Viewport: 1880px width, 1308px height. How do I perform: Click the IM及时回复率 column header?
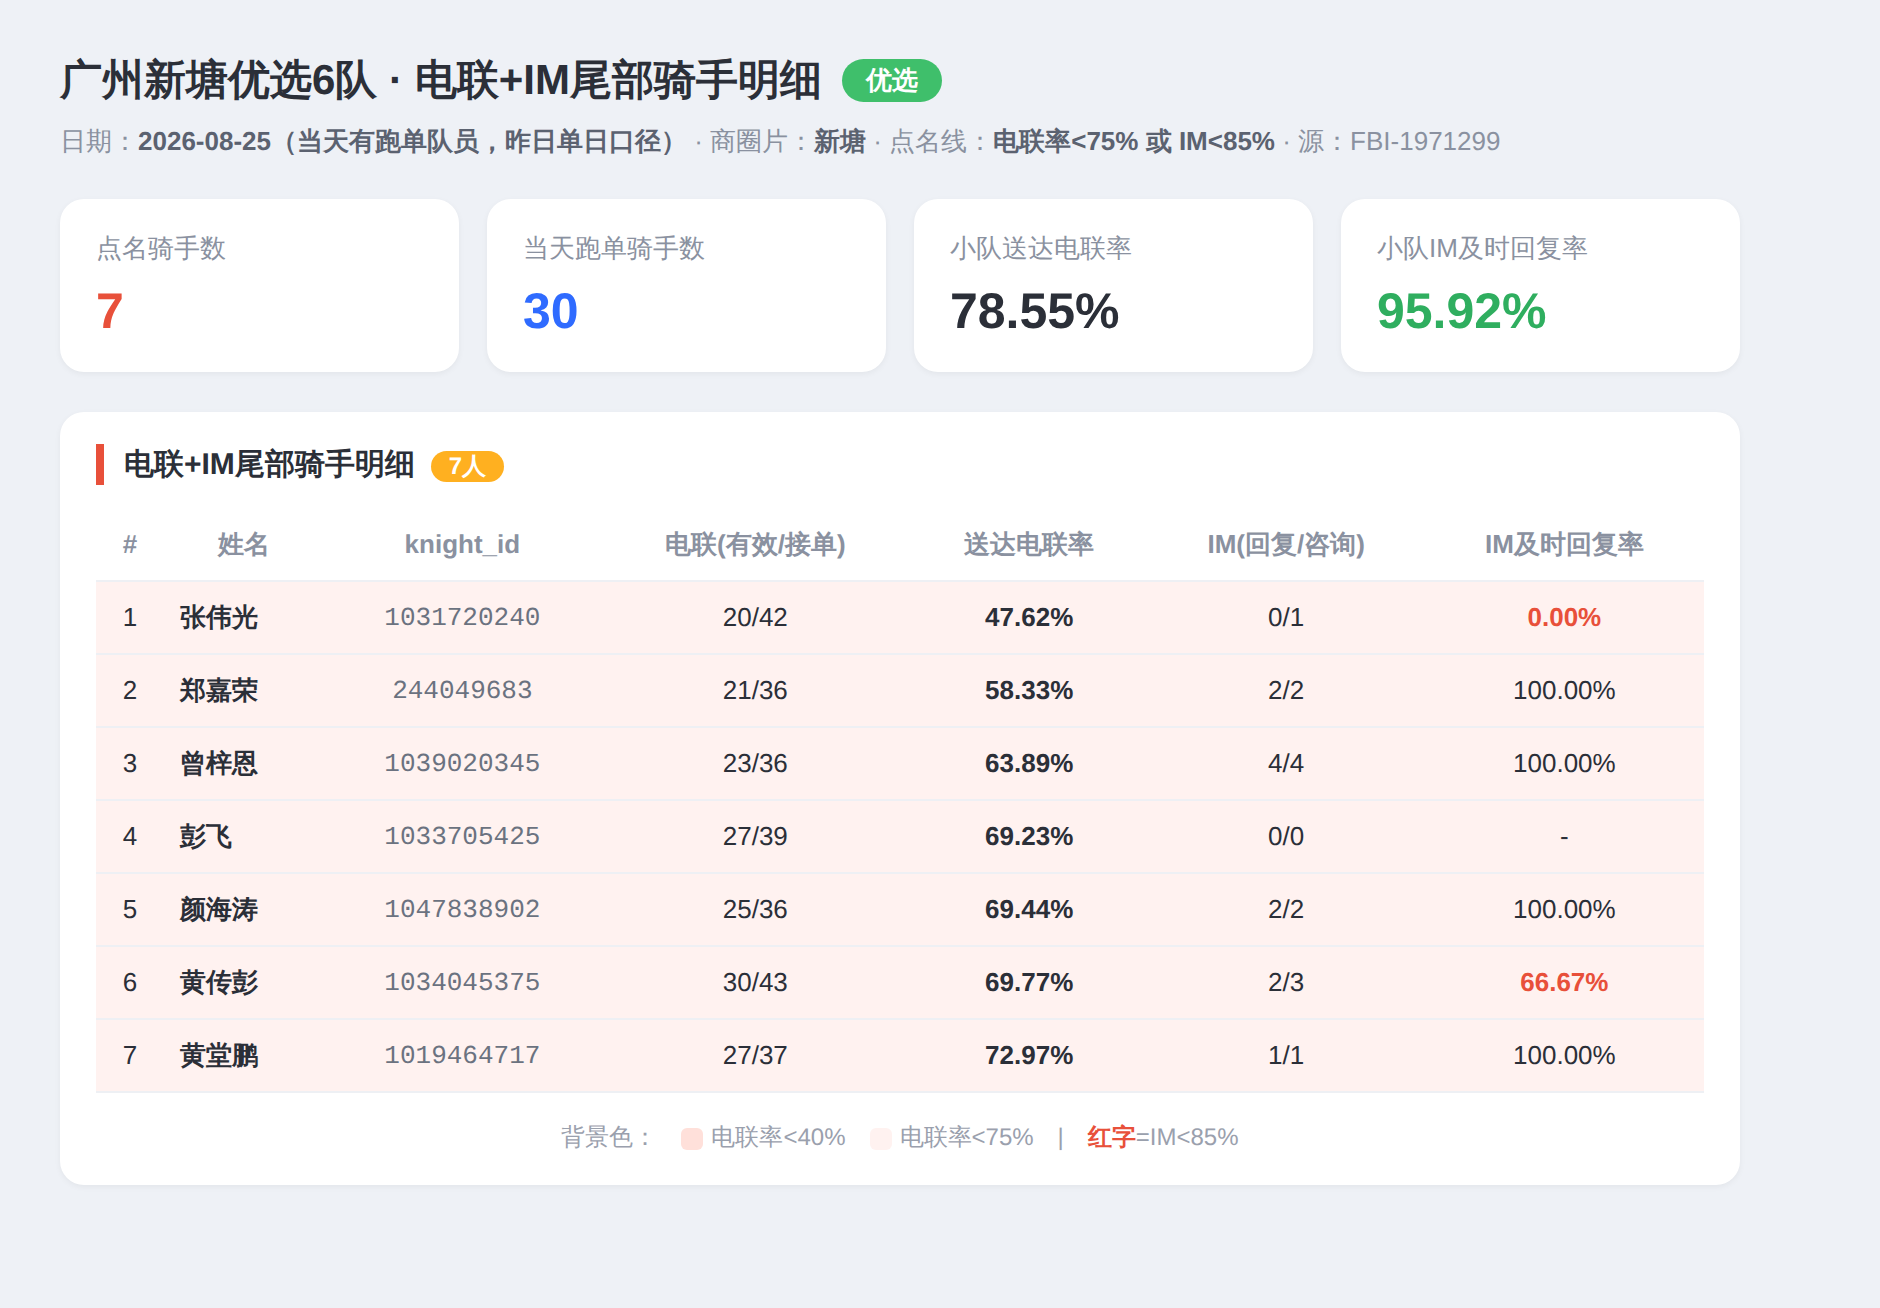(1563, 544)
